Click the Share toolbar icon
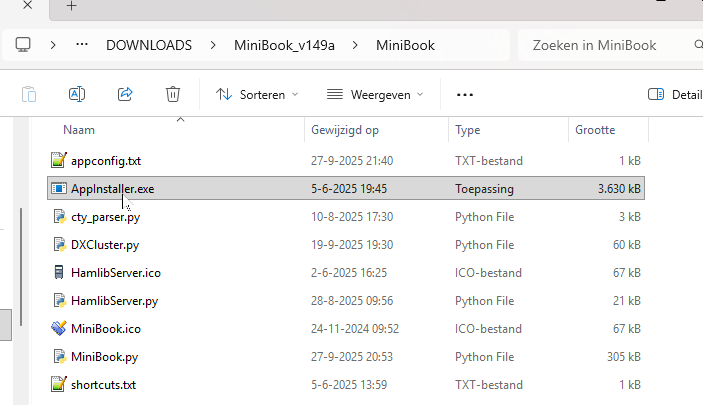This screenshot has height=405, width=703. 125,94
